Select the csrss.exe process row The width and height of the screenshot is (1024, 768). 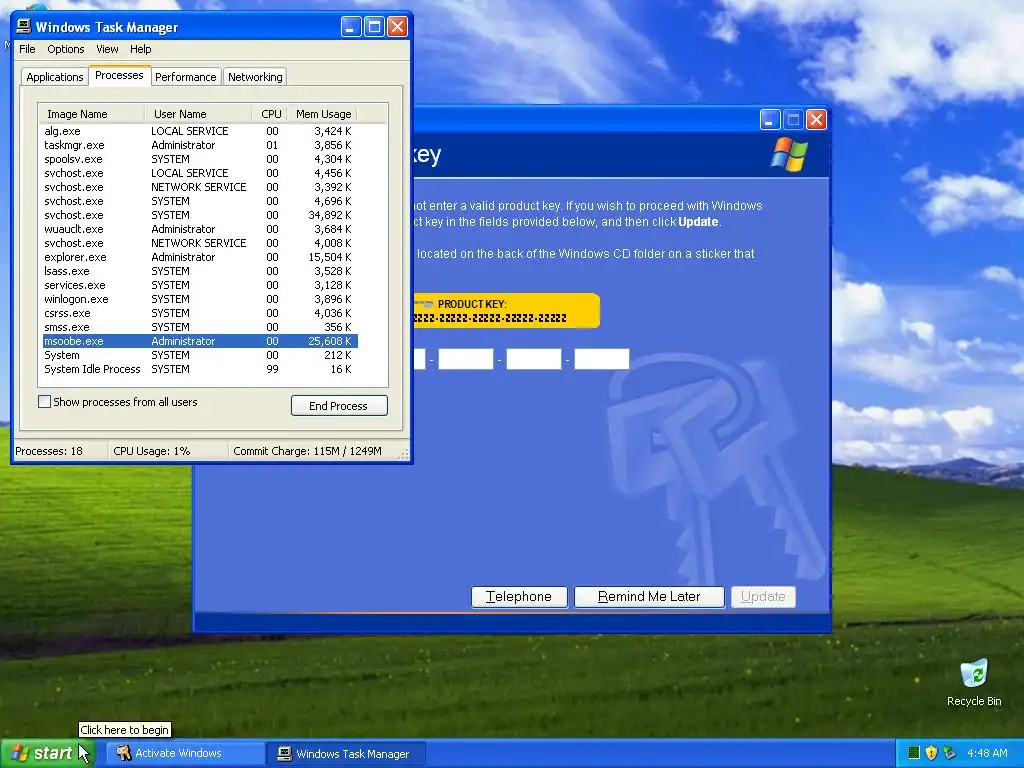tap(200, 313)
